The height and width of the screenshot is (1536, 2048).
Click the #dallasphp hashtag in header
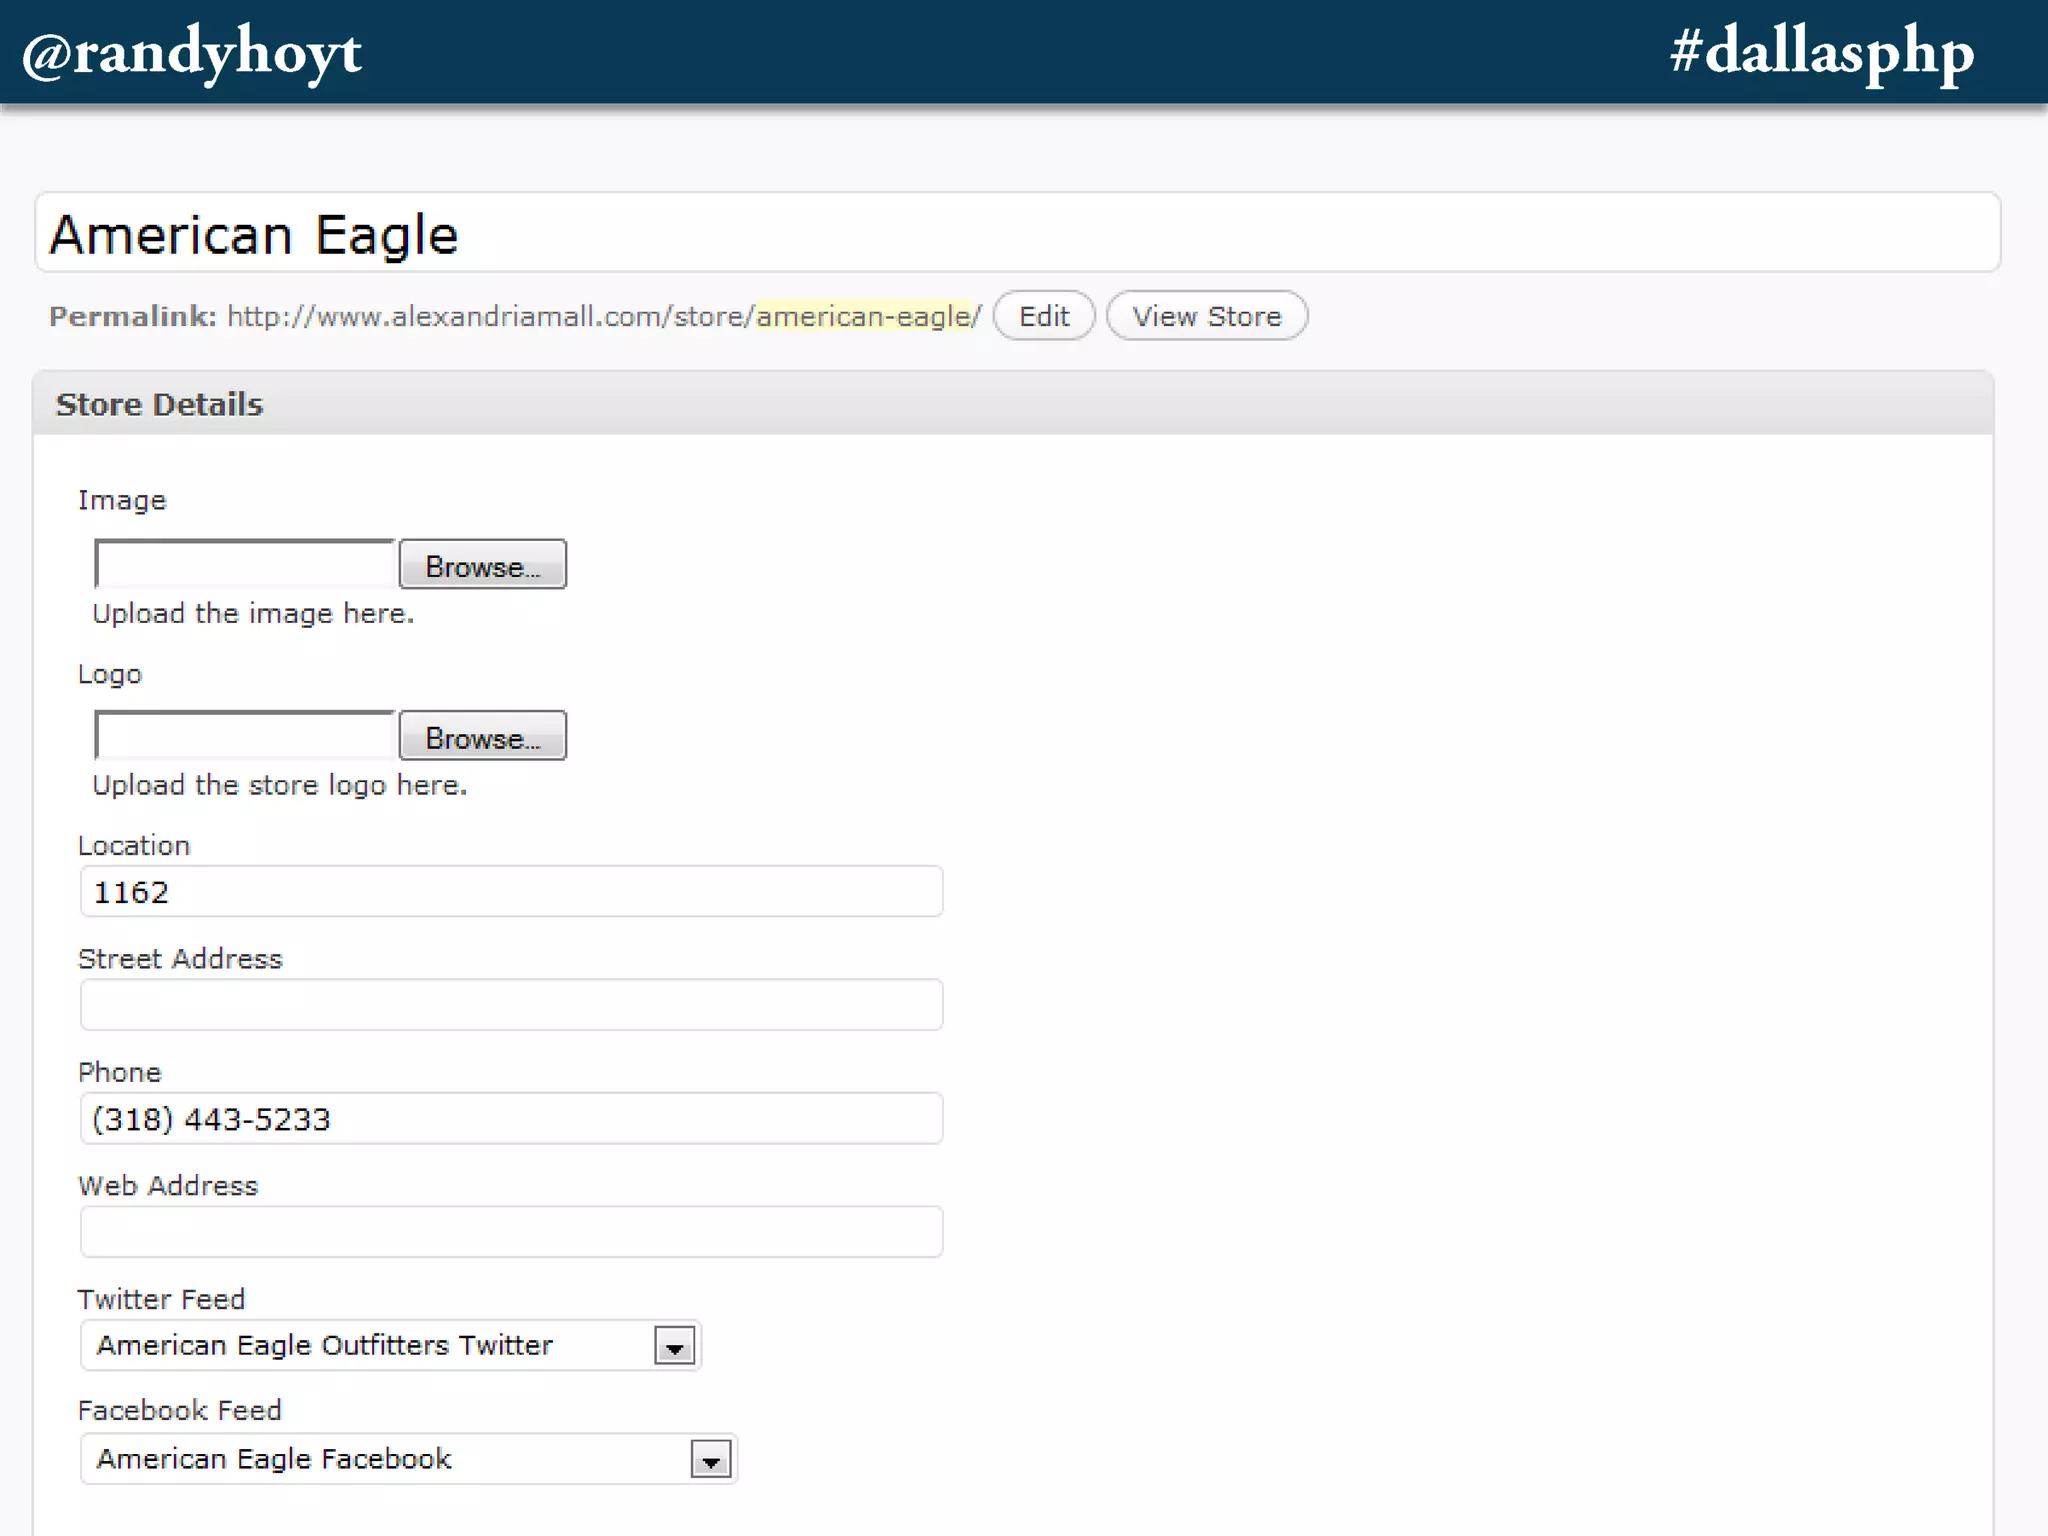click(1821, 53)
